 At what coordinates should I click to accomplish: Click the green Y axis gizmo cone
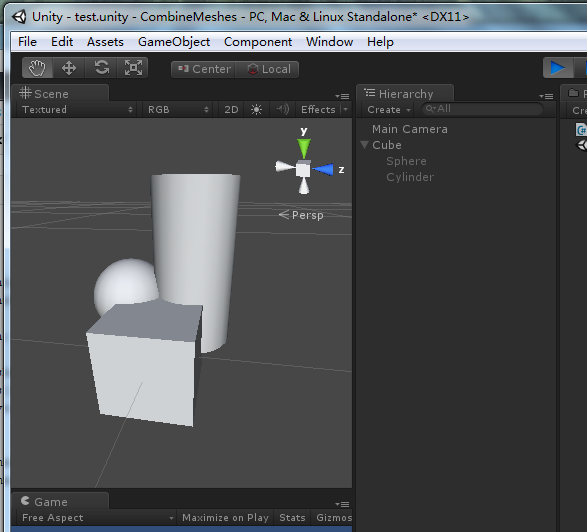click(x=304, y=148)
